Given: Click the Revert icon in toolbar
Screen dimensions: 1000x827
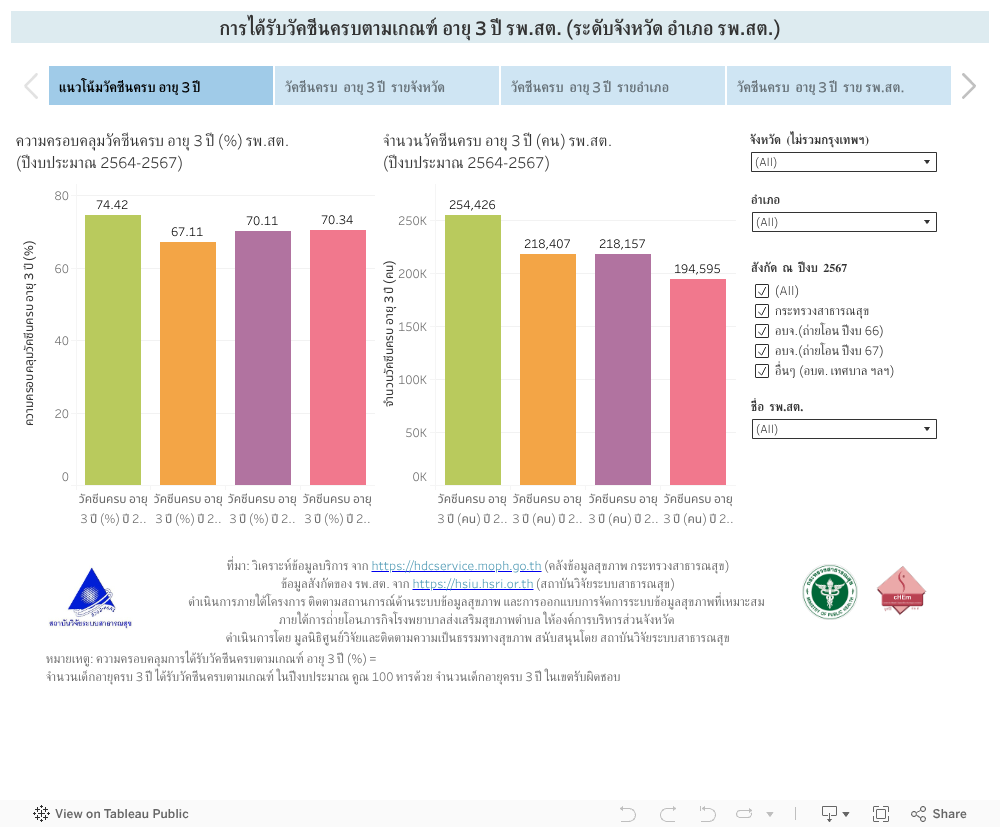Looking at the screenshot, I should coord(707,814).
